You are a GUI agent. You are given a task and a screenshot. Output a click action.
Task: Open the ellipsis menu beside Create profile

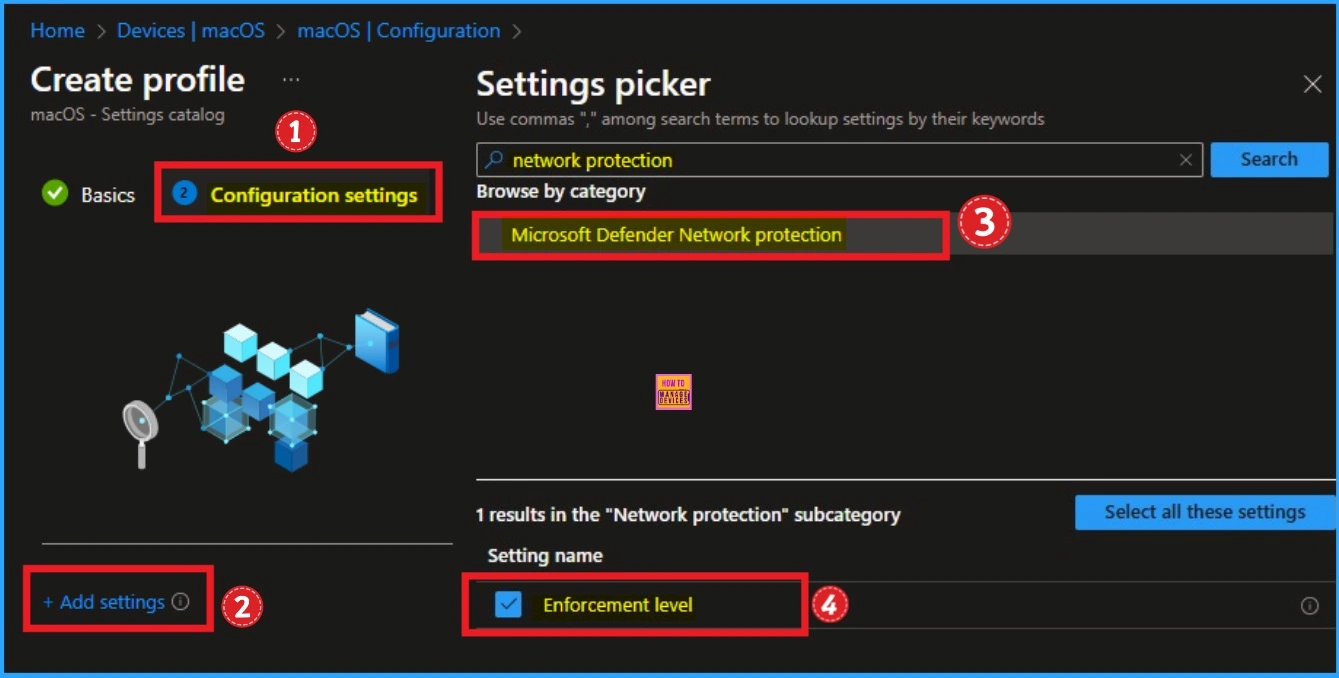click(289, 79)
